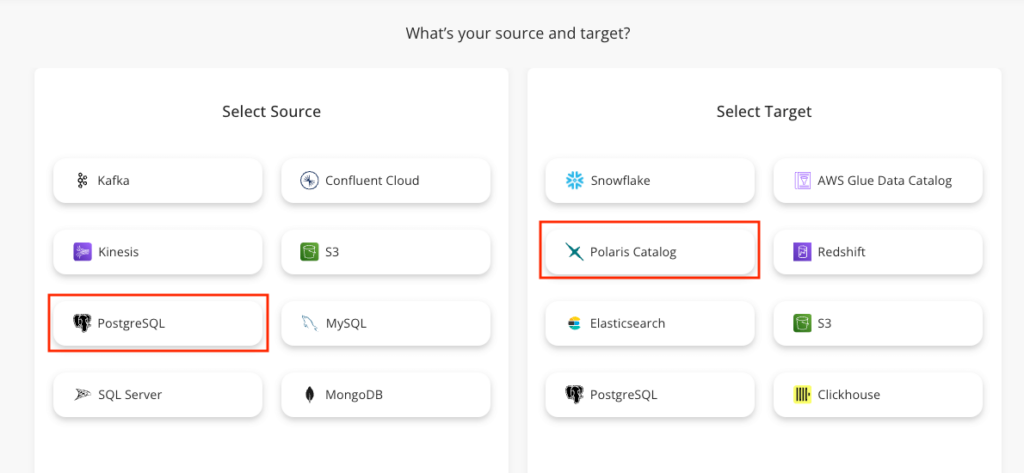
Task: Pick PostgreSQL as the target
Action: pyautogui.click(x=650, y=395)
